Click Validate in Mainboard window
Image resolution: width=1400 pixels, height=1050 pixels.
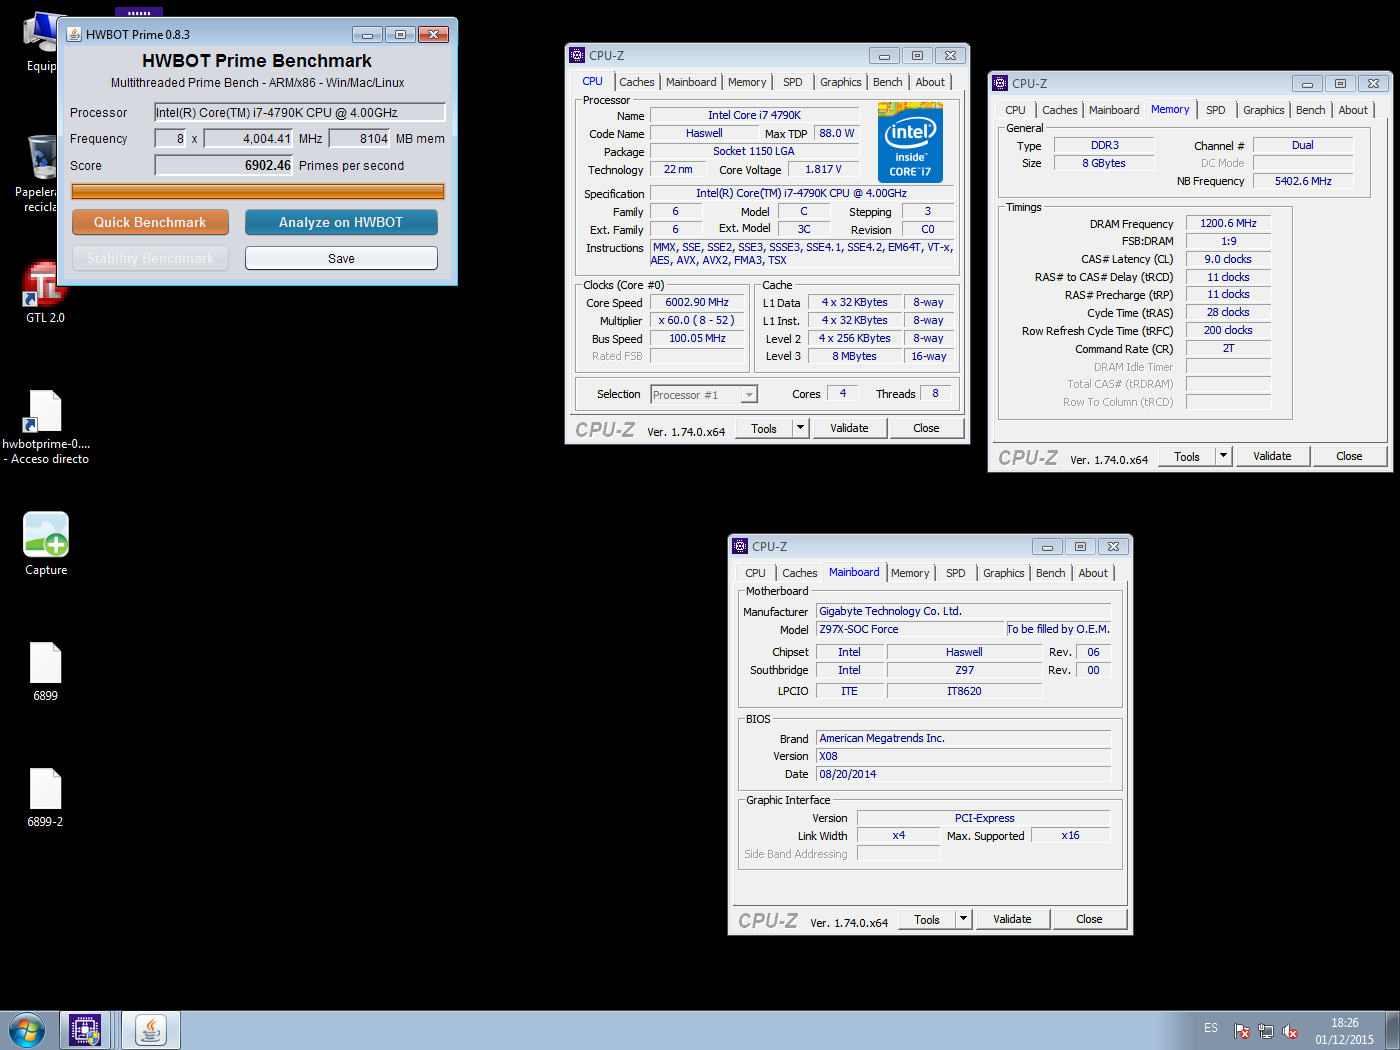click(1012, 919)
